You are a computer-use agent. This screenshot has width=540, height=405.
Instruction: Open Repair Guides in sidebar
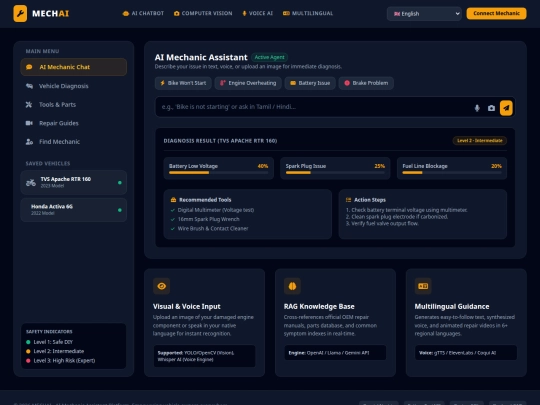pos(74,123)
